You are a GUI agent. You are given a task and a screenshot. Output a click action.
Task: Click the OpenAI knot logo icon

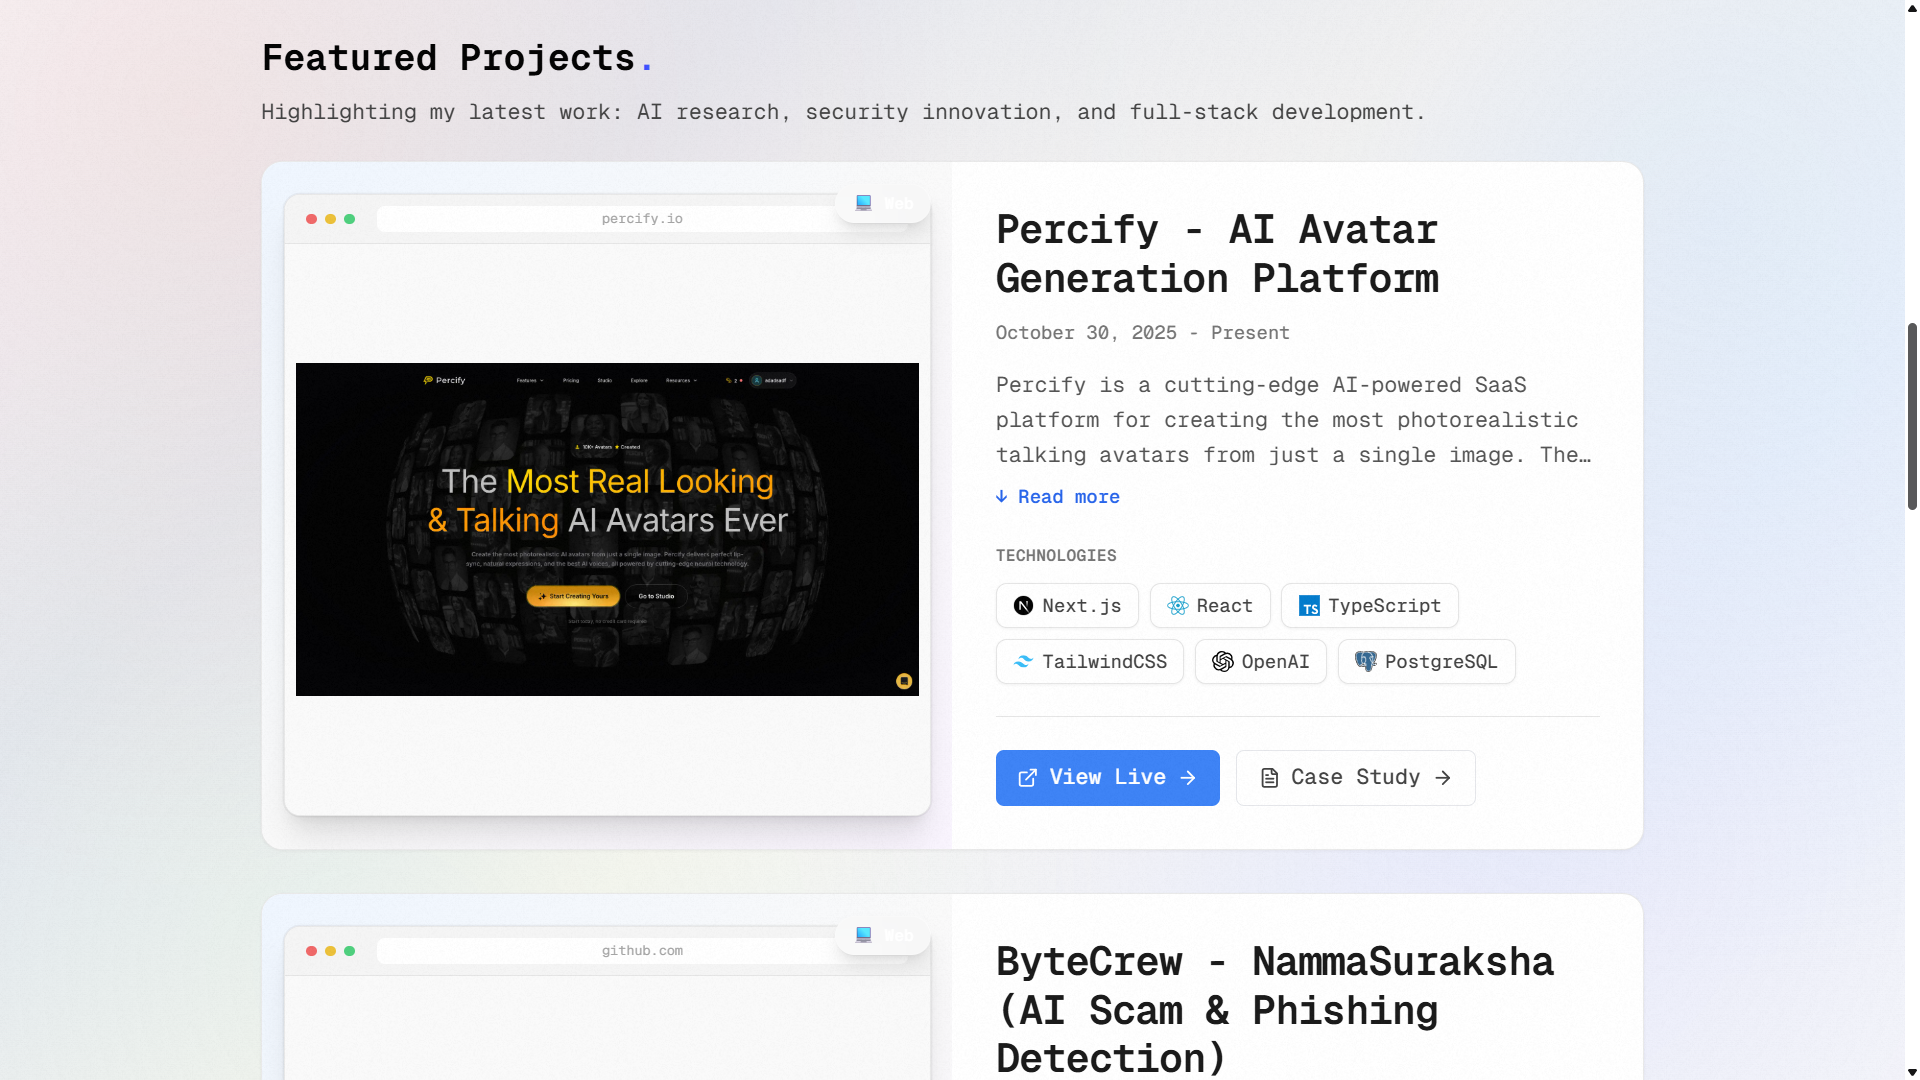[x=1222, y=662]
